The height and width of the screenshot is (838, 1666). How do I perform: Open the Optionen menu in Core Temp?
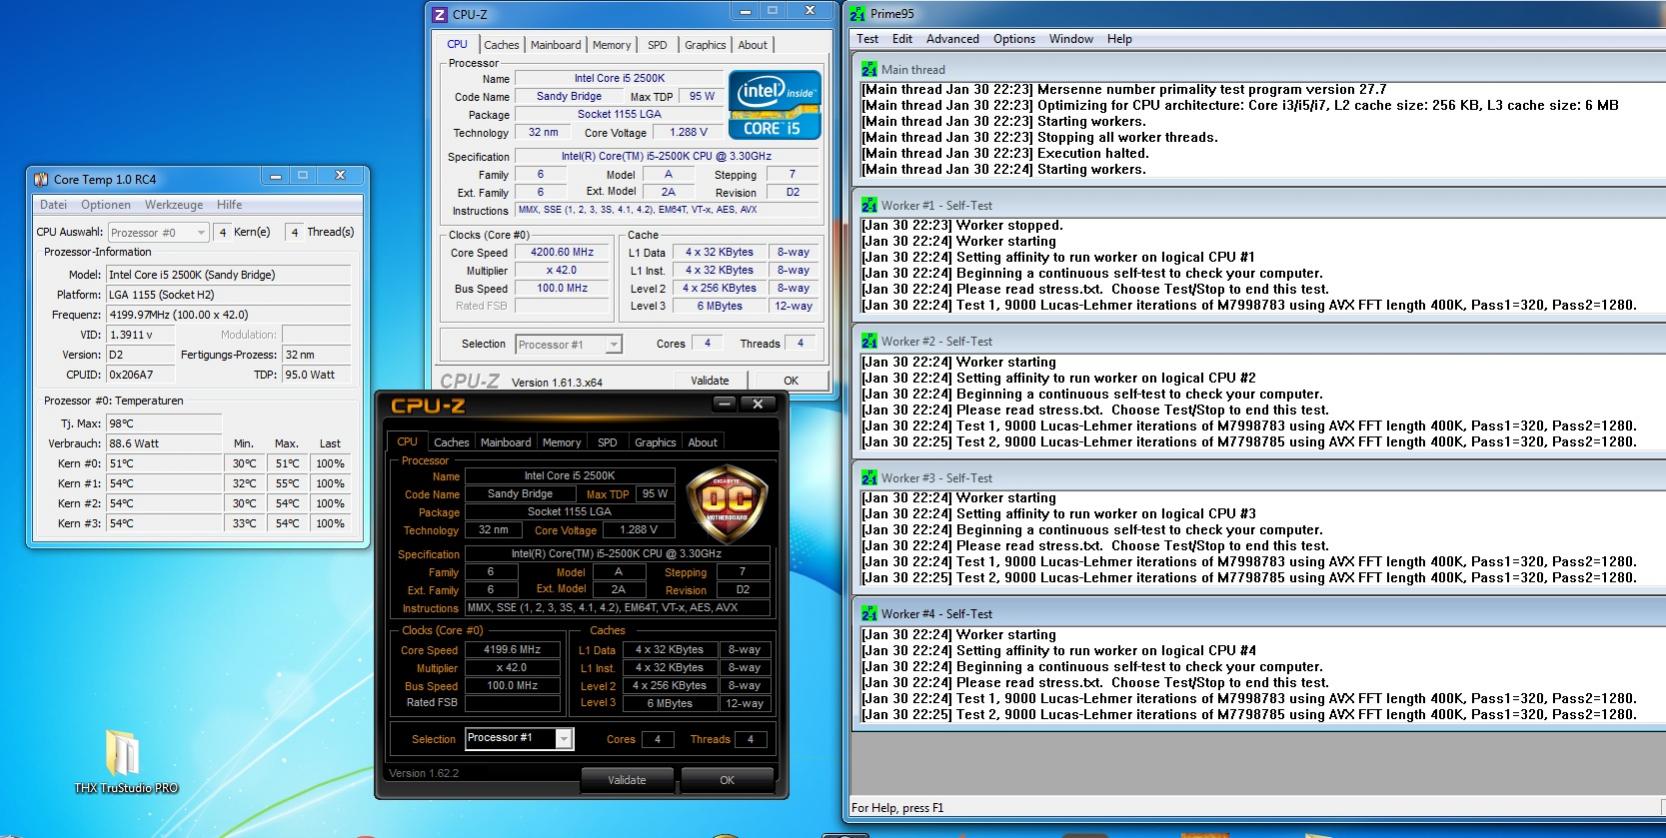pos(106,205)
